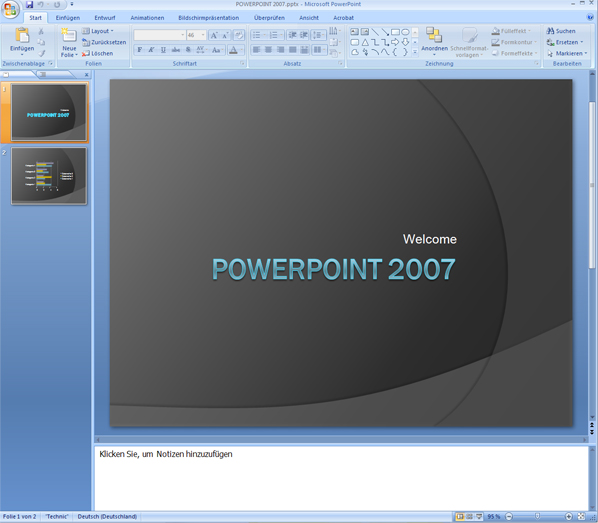Open the Anordnen arrange menu
This screenshot has height=523, width=598.
point(434,41)
